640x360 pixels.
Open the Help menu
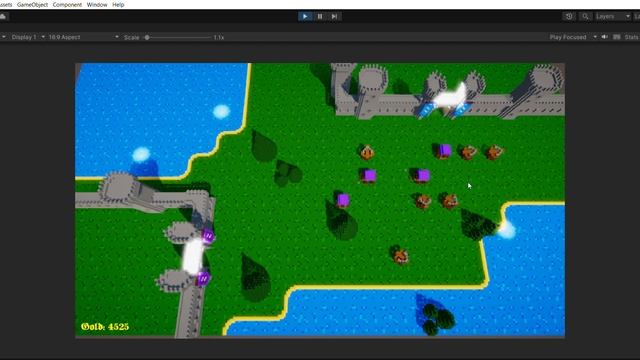[118, 4]
